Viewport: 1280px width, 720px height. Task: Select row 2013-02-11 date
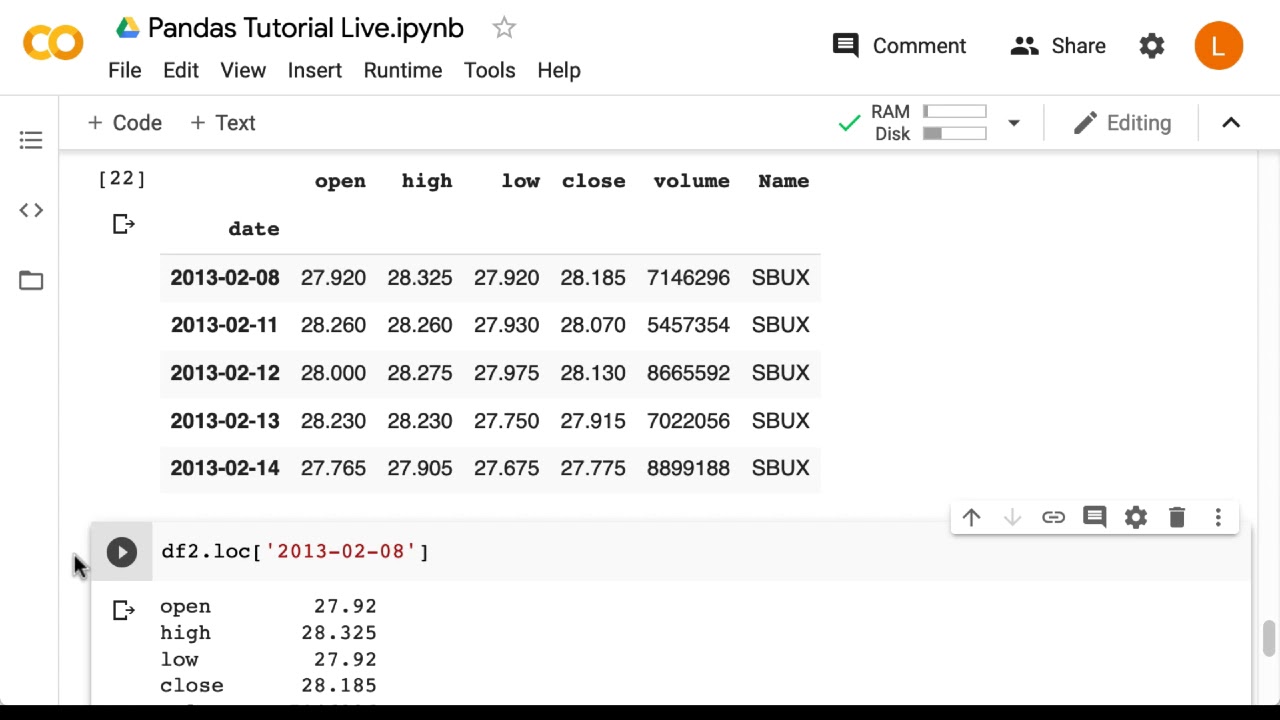(x=225, y=325)
